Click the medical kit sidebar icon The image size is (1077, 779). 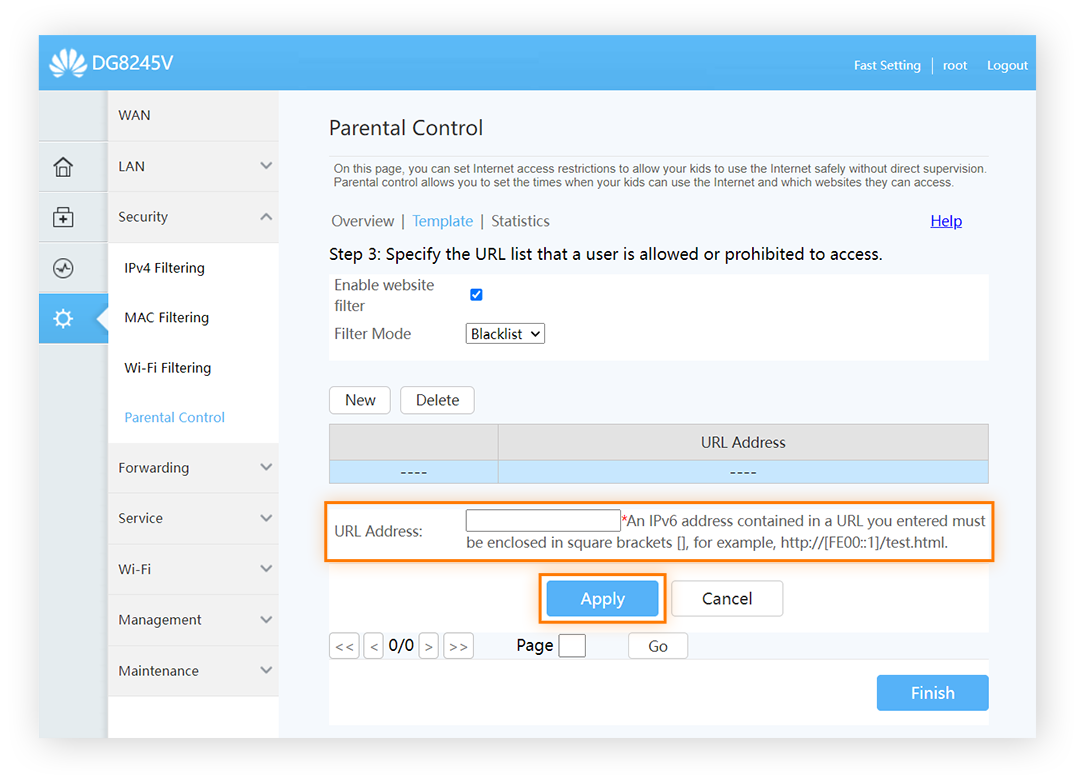(x=63, y=218)
